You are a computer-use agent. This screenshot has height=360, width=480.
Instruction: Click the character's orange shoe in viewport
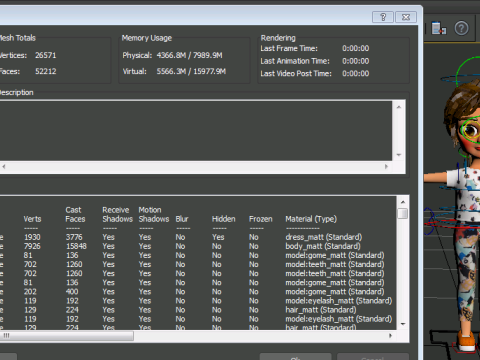(x=466, y=340)
